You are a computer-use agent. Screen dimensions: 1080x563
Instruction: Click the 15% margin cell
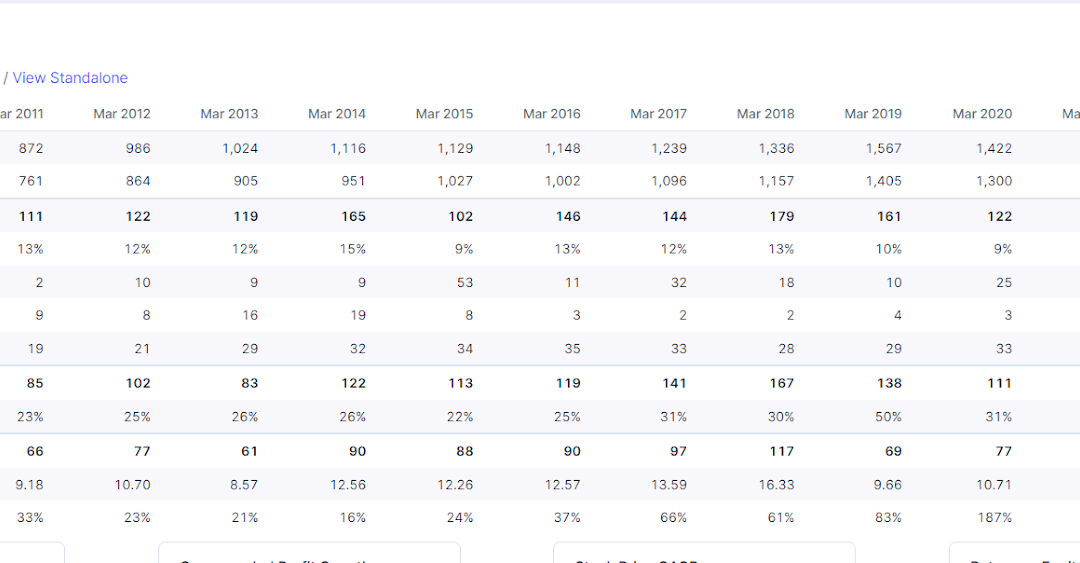point(353,249)
